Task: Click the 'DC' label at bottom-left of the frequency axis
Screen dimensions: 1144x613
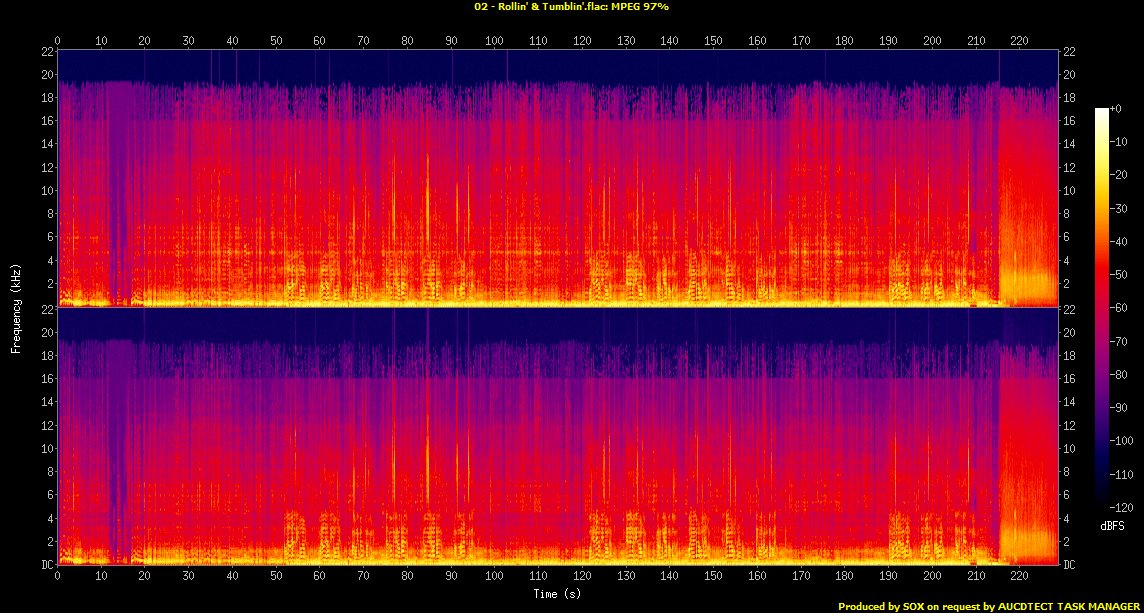Action: click(44, 564)
